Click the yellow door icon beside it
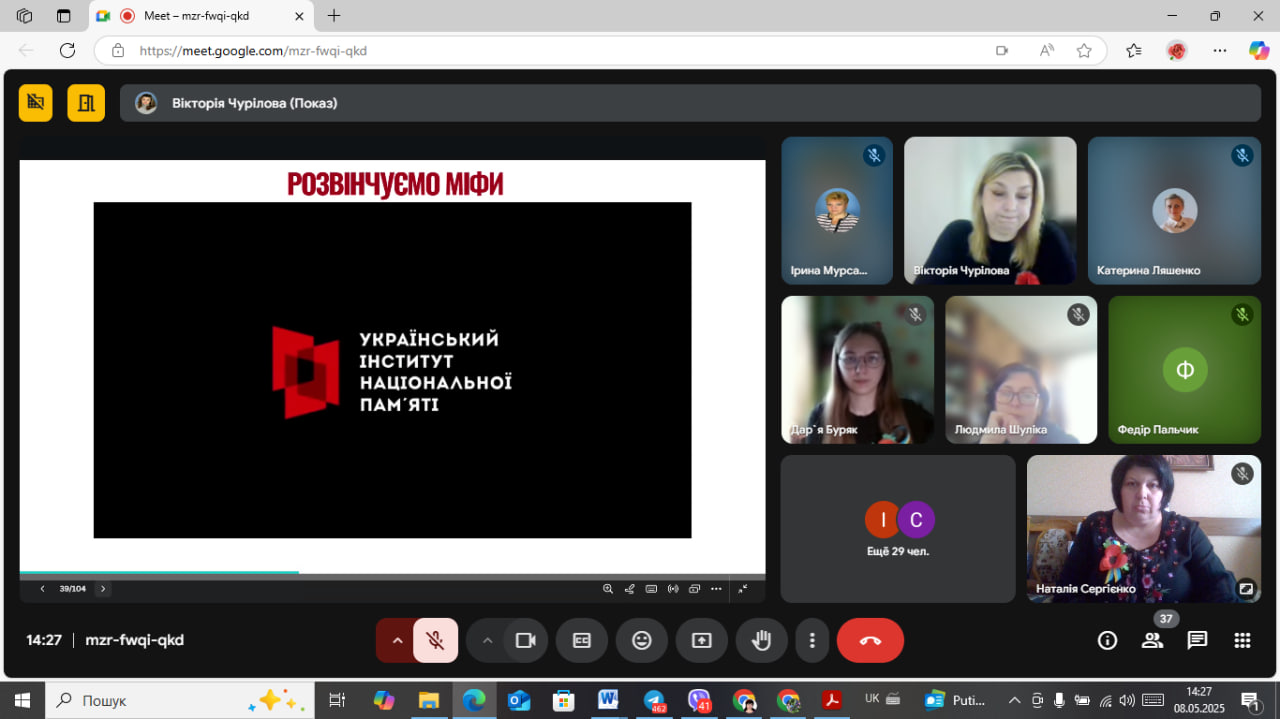This screenshot has height=719, width=1280. (x=86, y=103)
